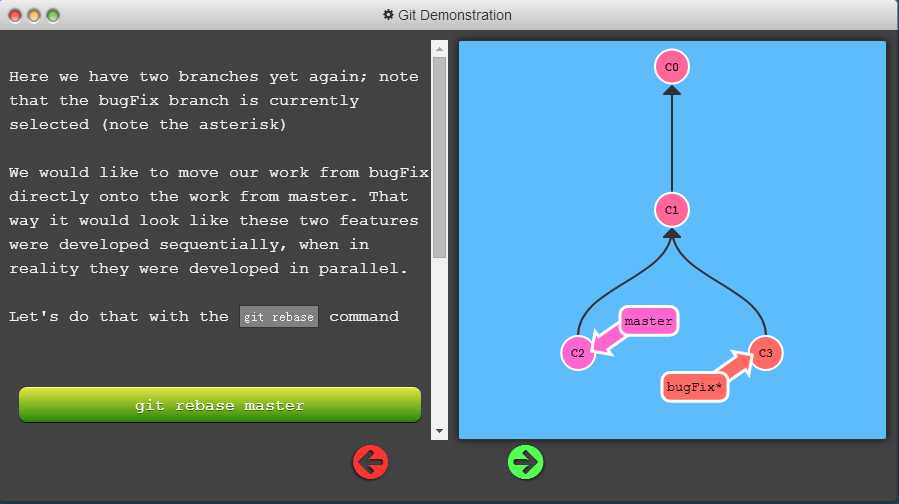The height and width of the screenshot is (504, 899).
Task: Select the C3 commit node
Action: (765, 353)
